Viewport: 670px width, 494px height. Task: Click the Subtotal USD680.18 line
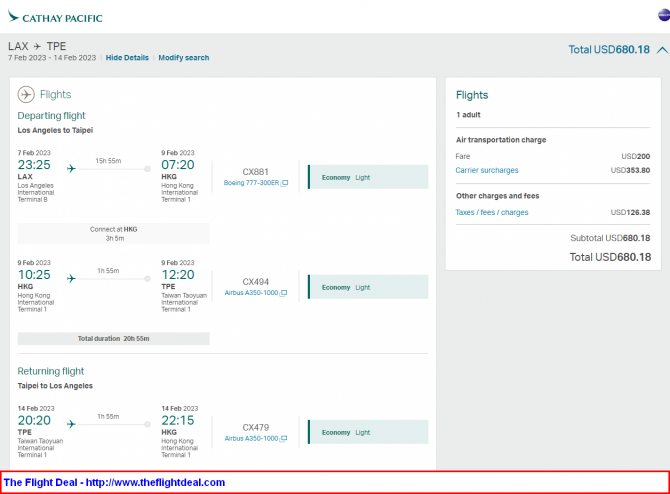pos(610,238)
